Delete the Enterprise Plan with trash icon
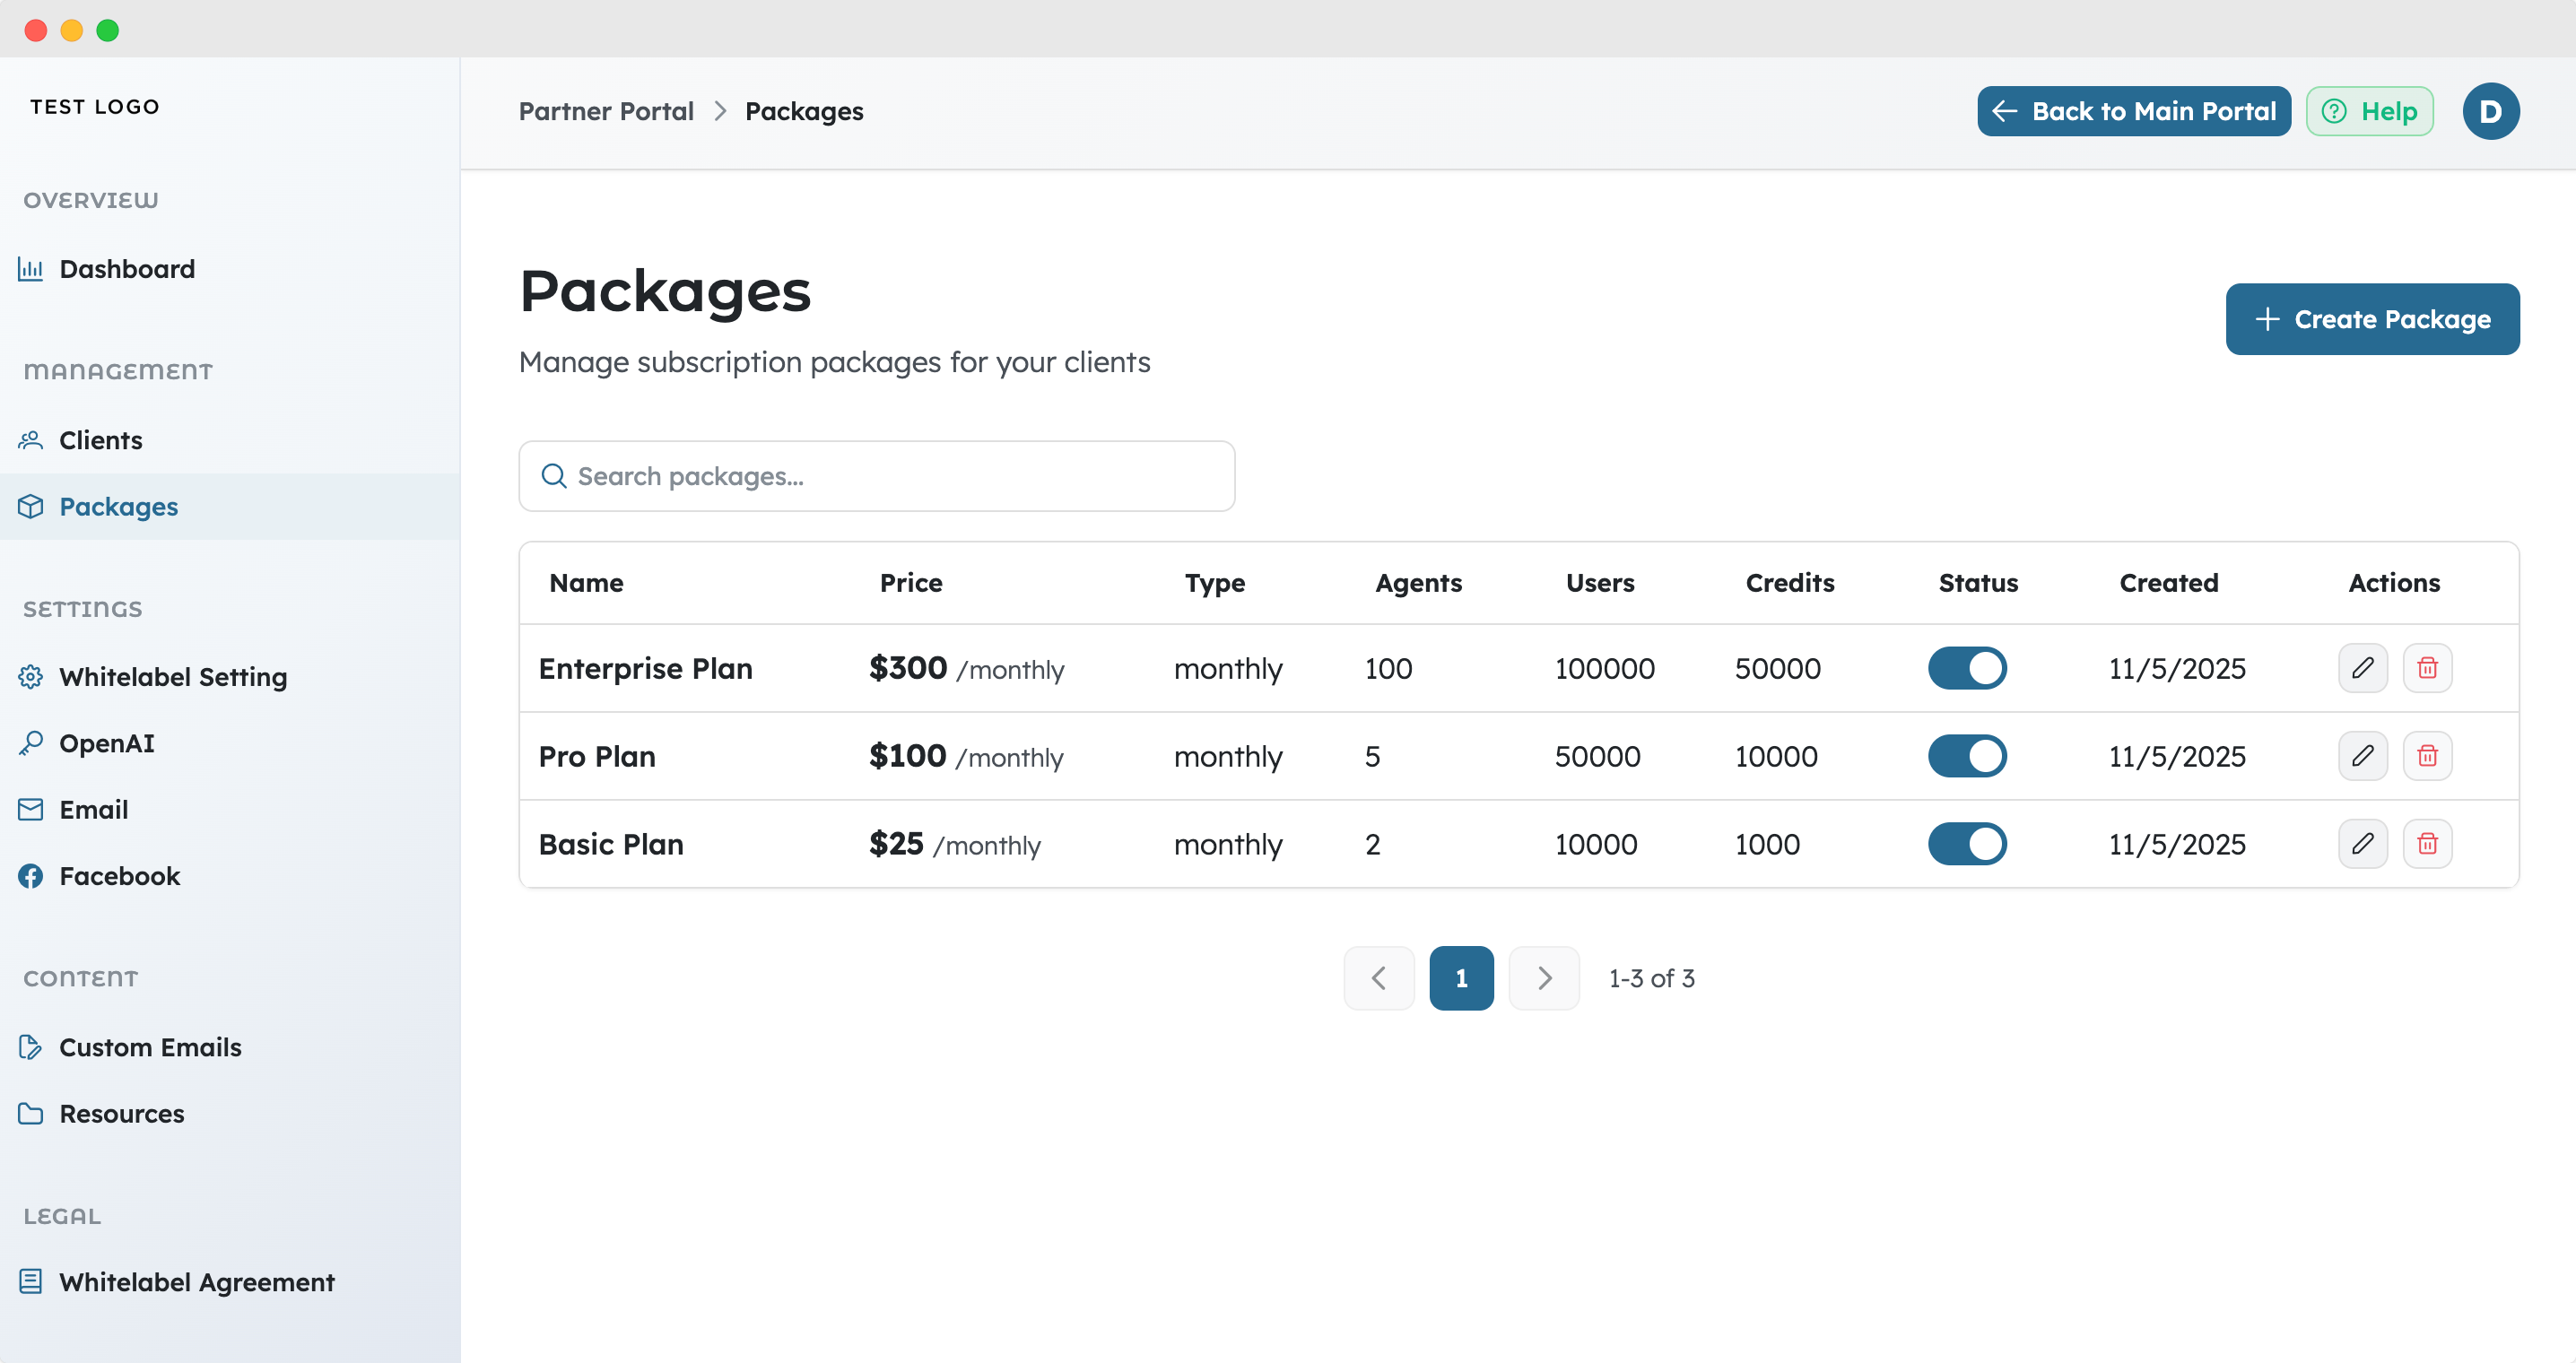 [2427, 668]
